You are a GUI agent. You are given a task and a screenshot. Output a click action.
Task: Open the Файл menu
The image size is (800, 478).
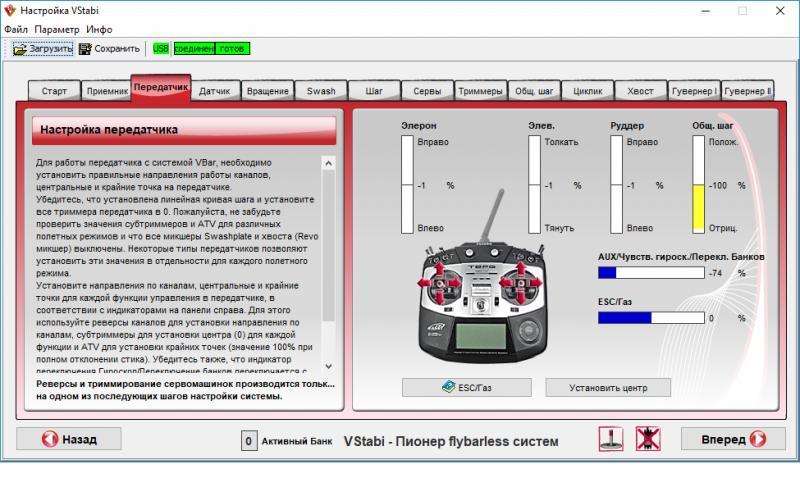coord(16,29)
